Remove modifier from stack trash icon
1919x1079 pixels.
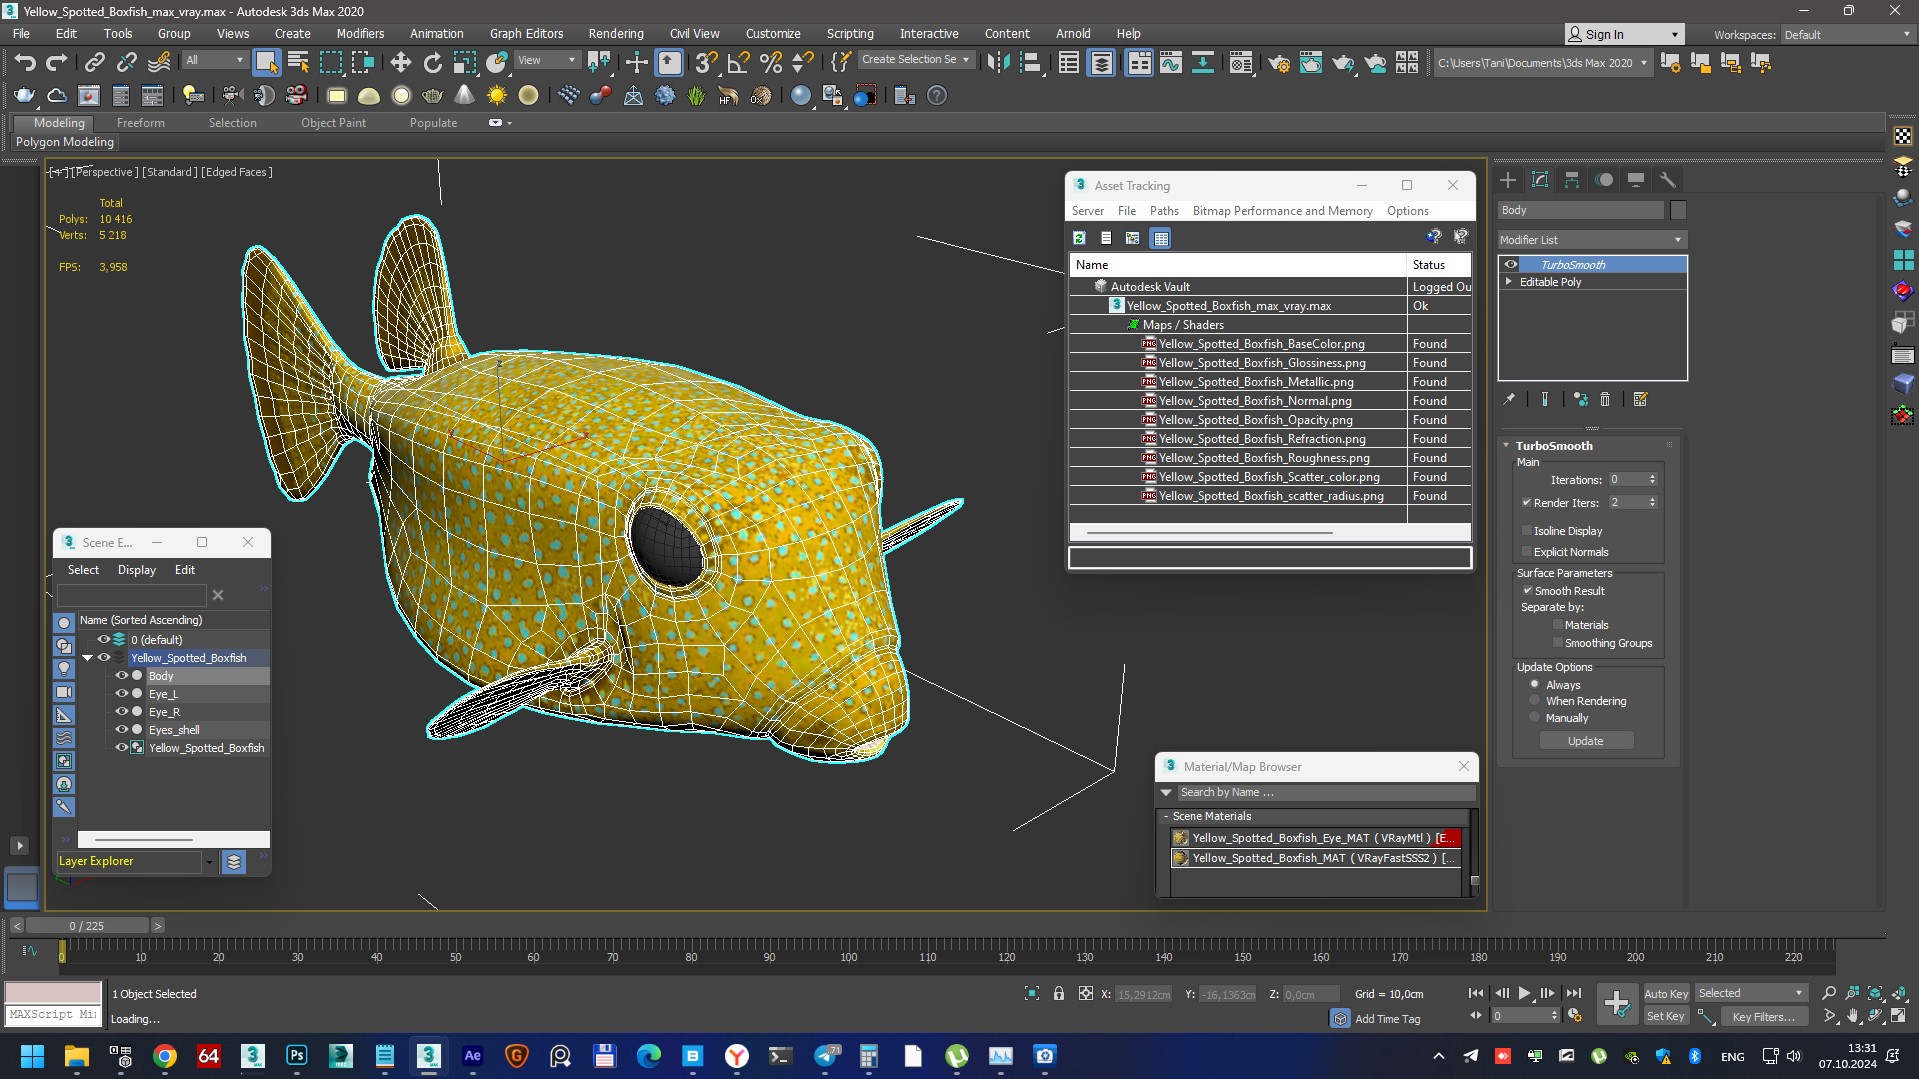point(1605,399)
